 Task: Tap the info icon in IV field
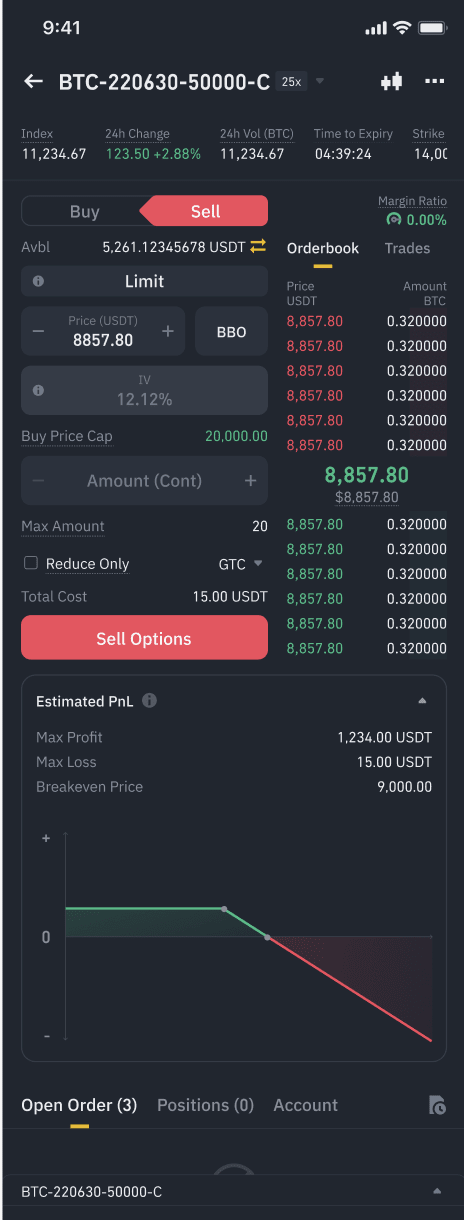coord(38,390)
